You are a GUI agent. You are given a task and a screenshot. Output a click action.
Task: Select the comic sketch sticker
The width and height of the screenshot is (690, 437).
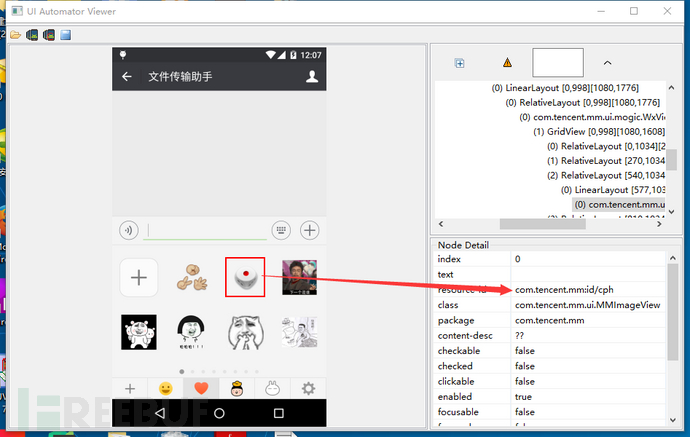299,332
